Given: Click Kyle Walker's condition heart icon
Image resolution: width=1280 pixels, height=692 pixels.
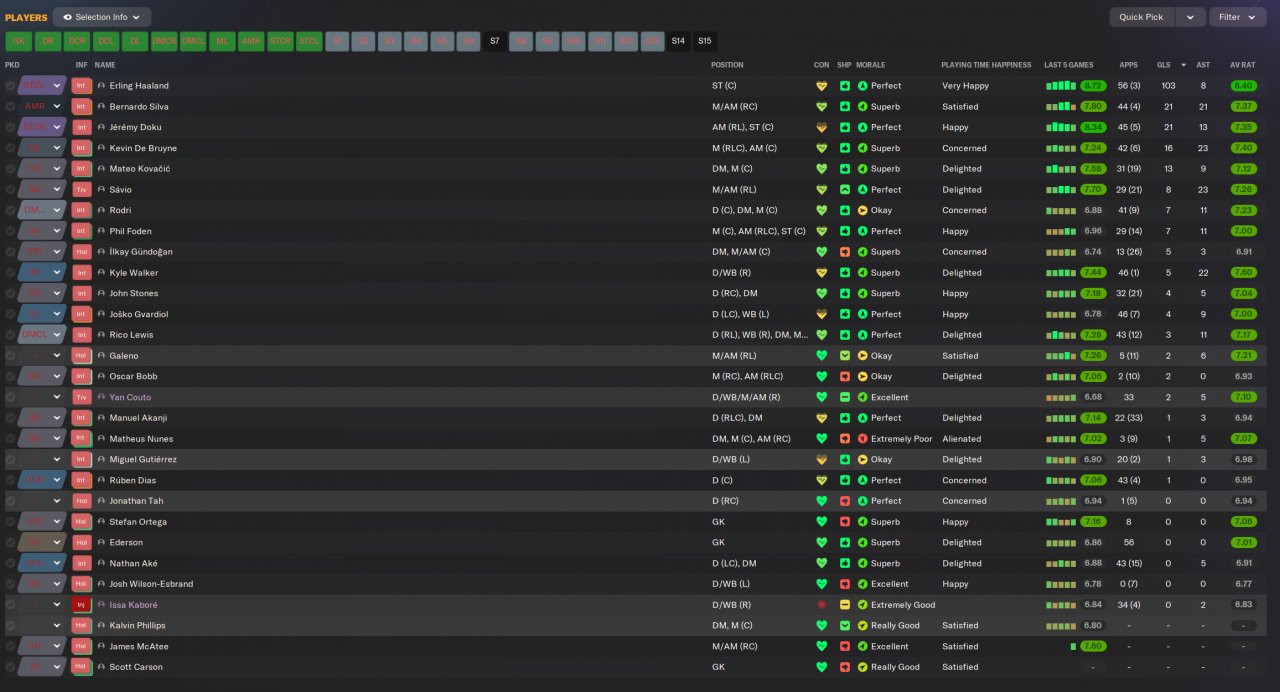Looking at the screenshot, I should click(822, 273).
